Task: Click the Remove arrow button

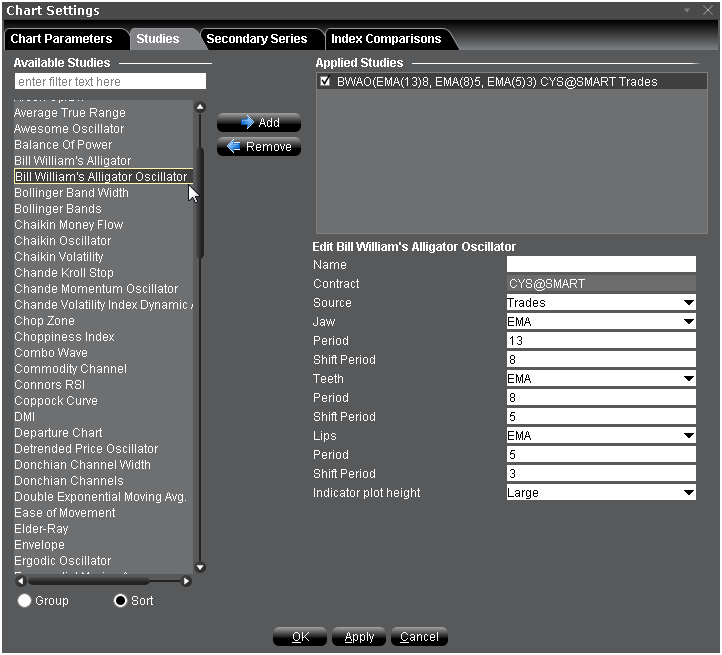Action: [259, 147]
